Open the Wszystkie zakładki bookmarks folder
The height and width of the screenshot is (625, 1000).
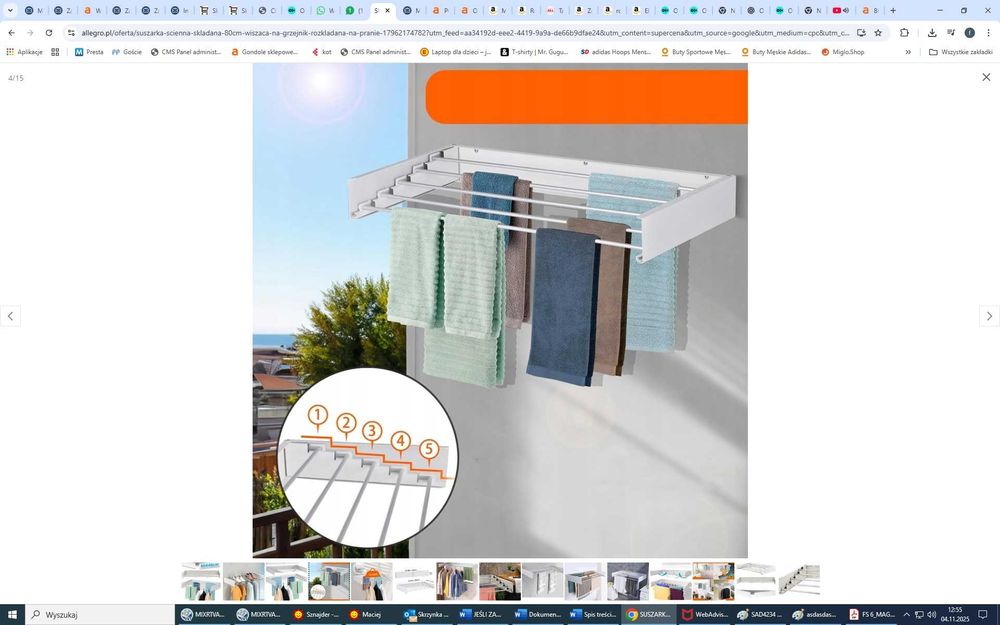coord(960,52)
